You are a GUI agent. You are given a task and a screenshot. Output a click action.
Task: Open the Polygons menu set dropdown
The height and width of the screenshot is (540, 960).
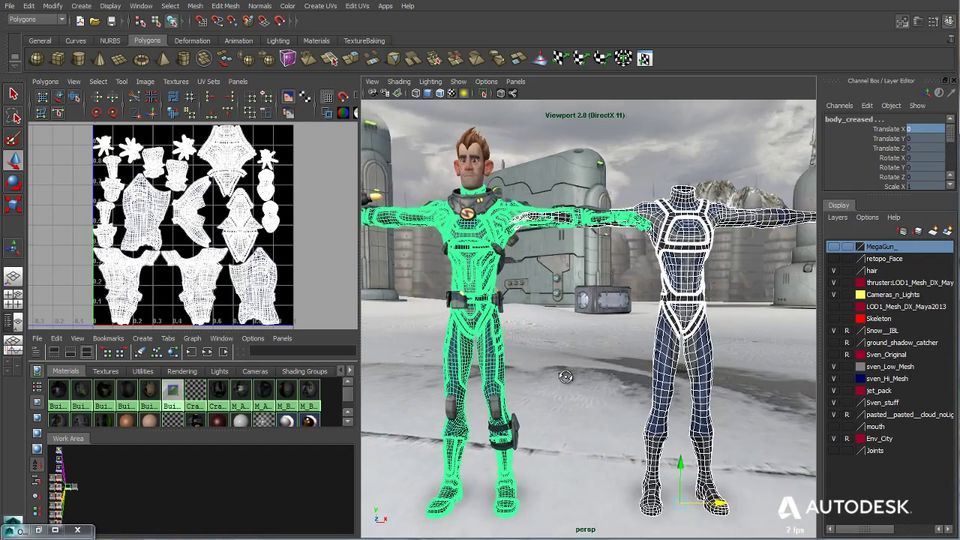[x=36, y=20]
